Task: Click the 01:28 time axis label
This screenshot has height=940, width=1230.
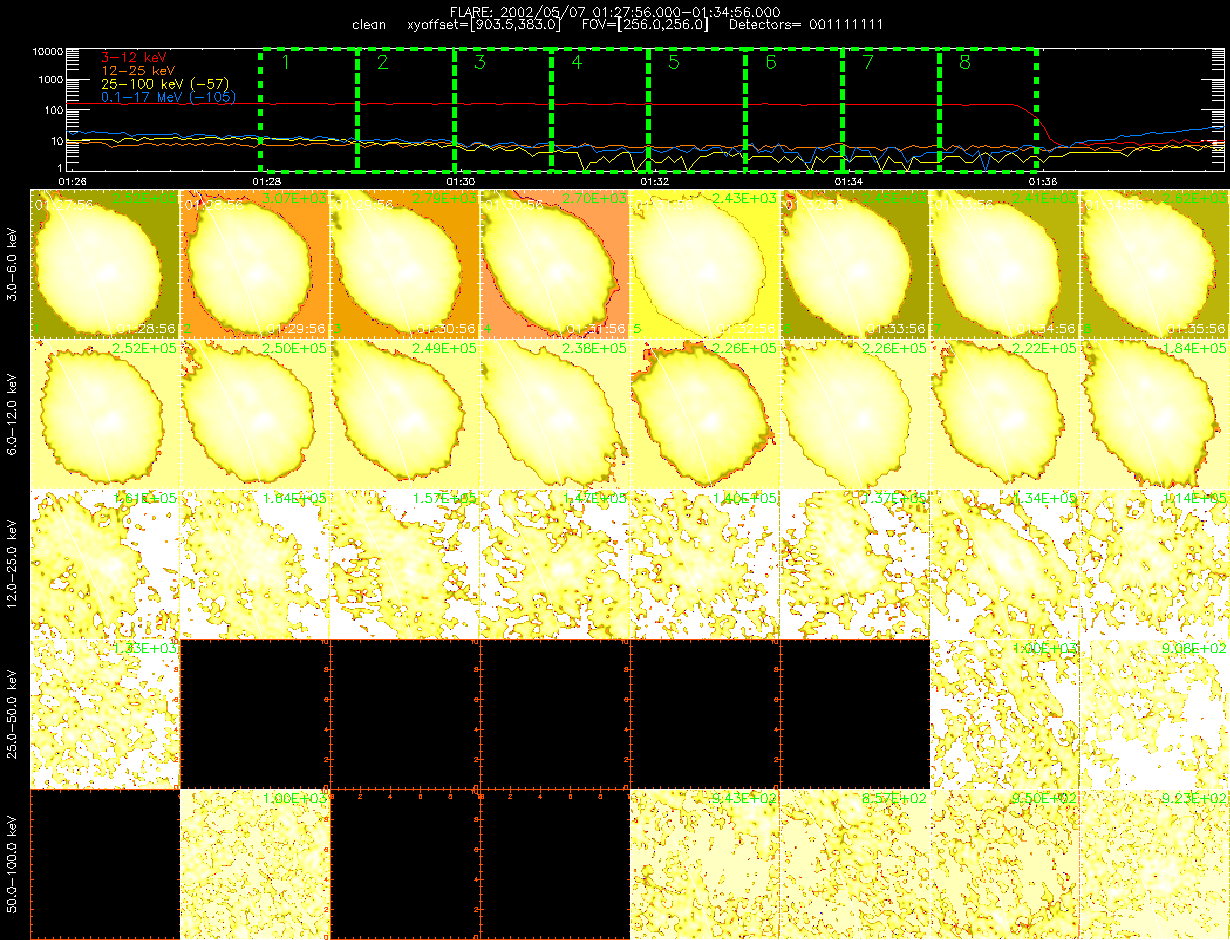Action: (265, 181)
